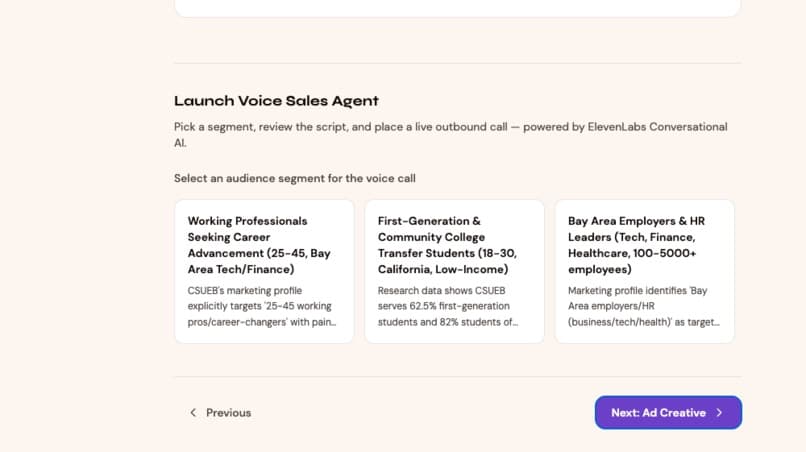Click the right chevron icon in Next button
This screenshot has height=452, width=806.
719,412
